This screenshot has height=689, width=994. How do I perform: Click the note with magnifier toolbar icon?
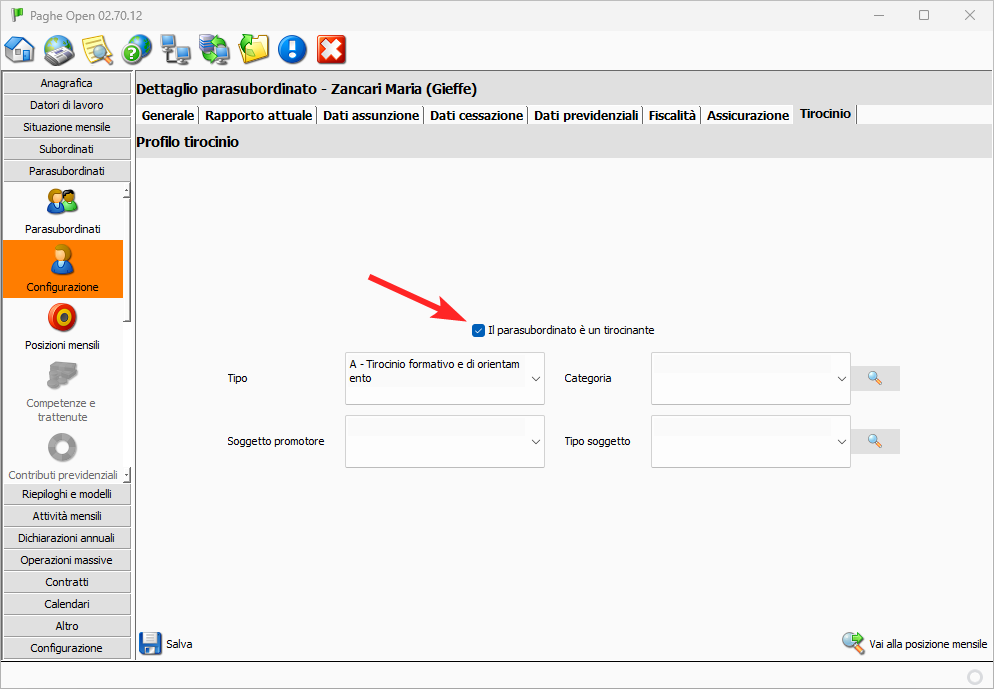click(x=97, y=49)
